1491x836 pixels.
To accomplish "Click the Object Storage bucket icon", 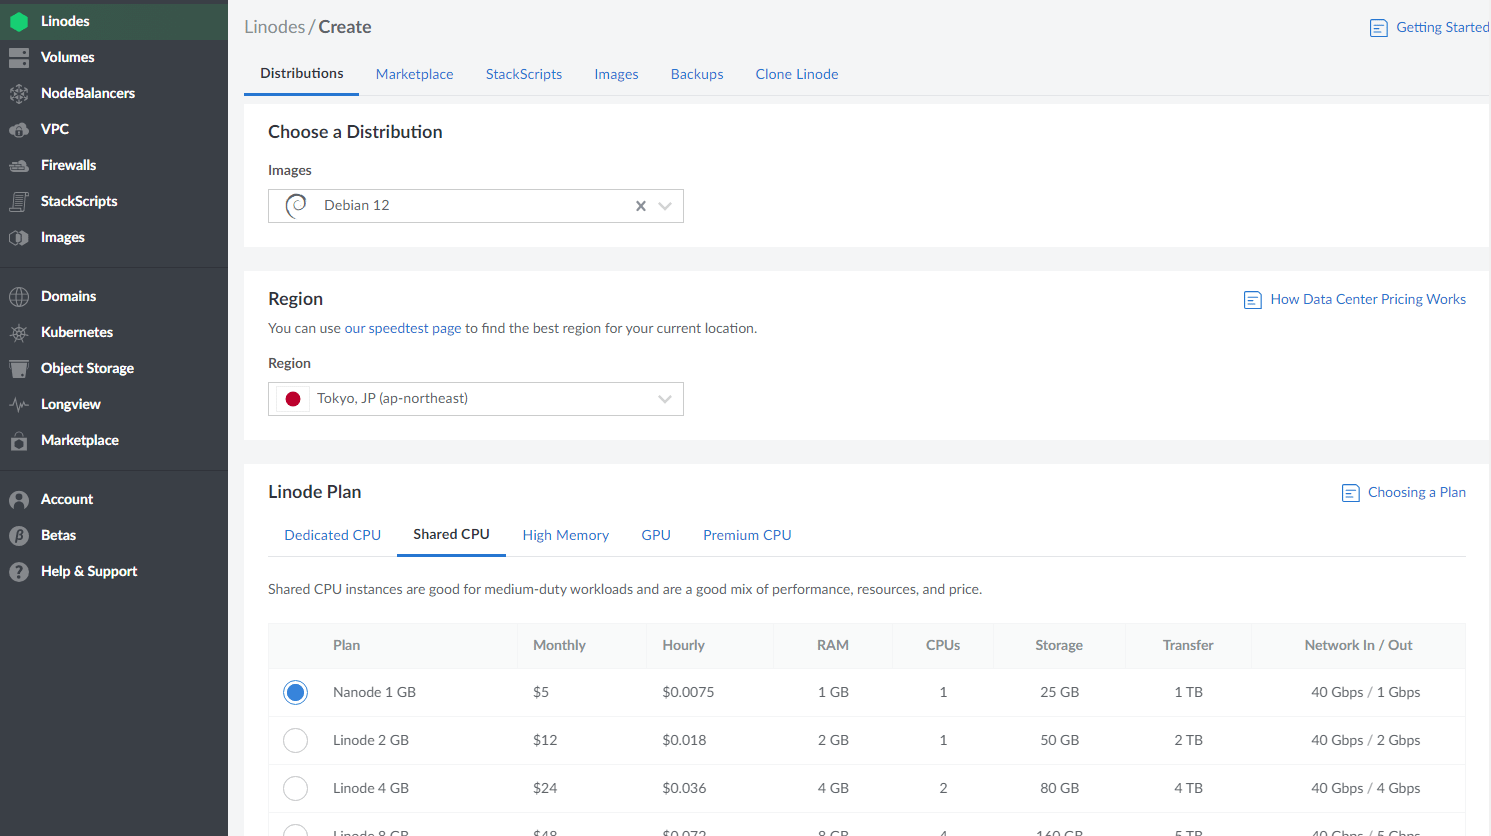I will click(x=19, y=369).
